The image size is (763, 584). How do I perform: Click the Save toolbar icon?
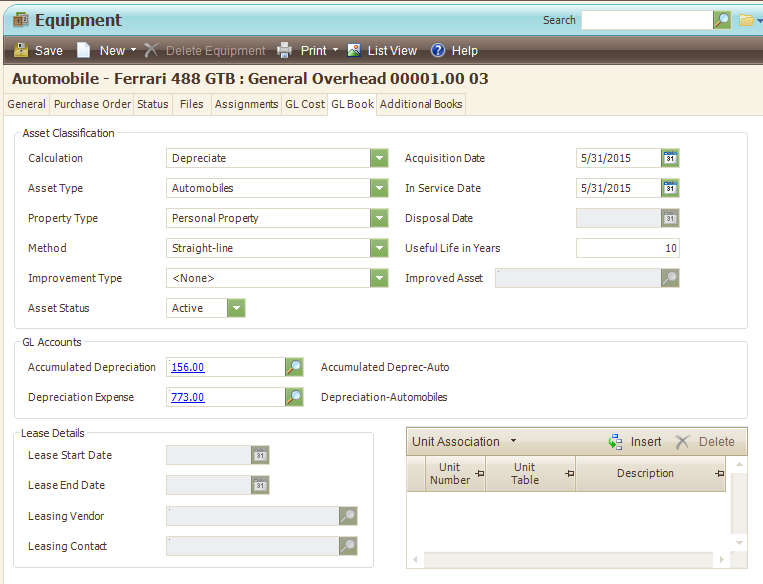pyautogui.click(x=21, y=50)
